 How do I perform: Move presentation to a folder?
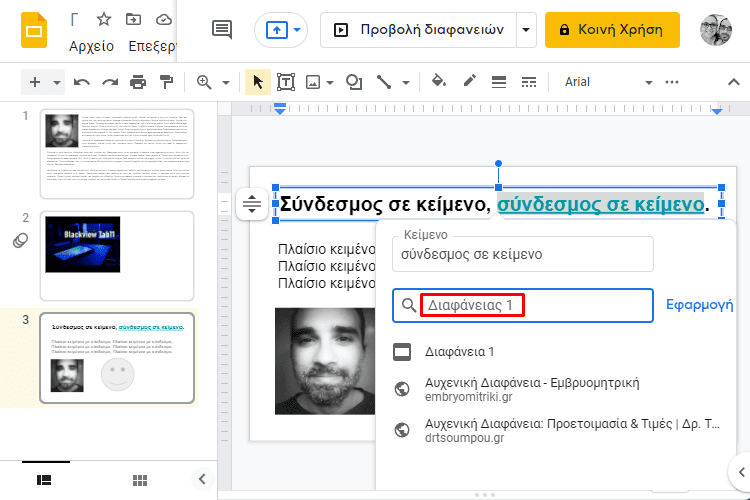[x=133, y=20]
